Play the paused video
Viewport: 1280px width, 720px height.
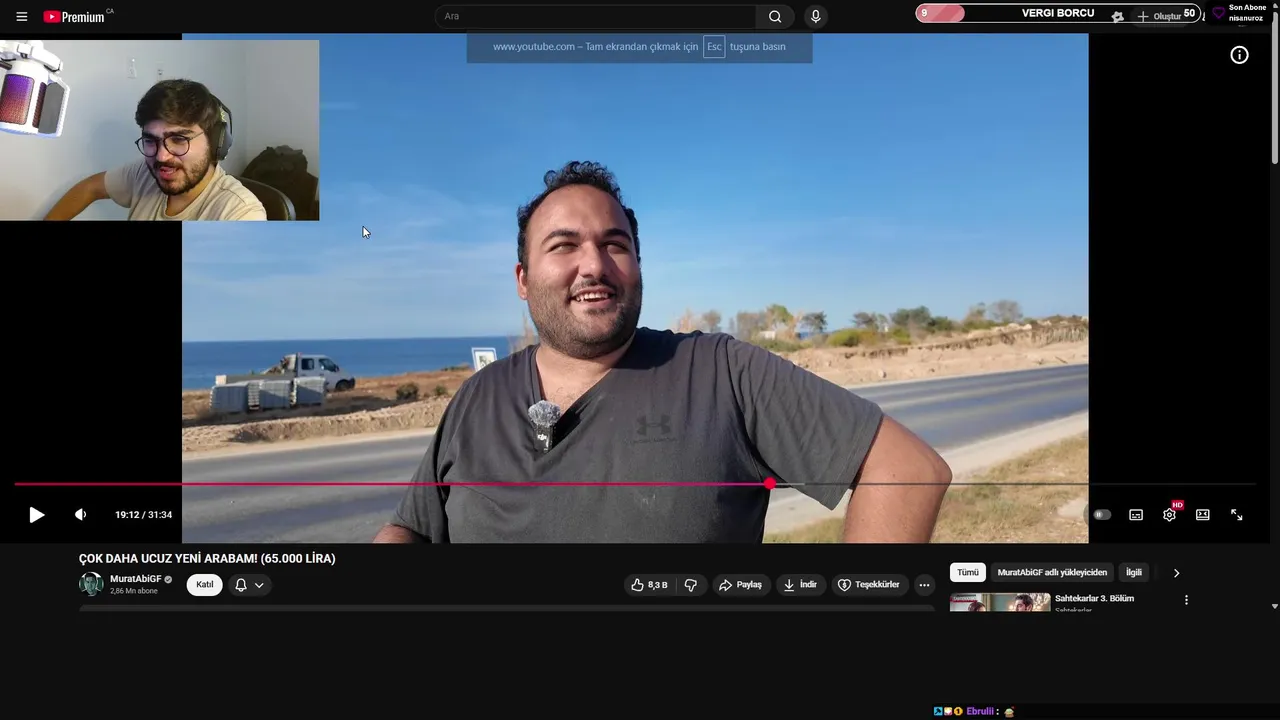point(36,514)
